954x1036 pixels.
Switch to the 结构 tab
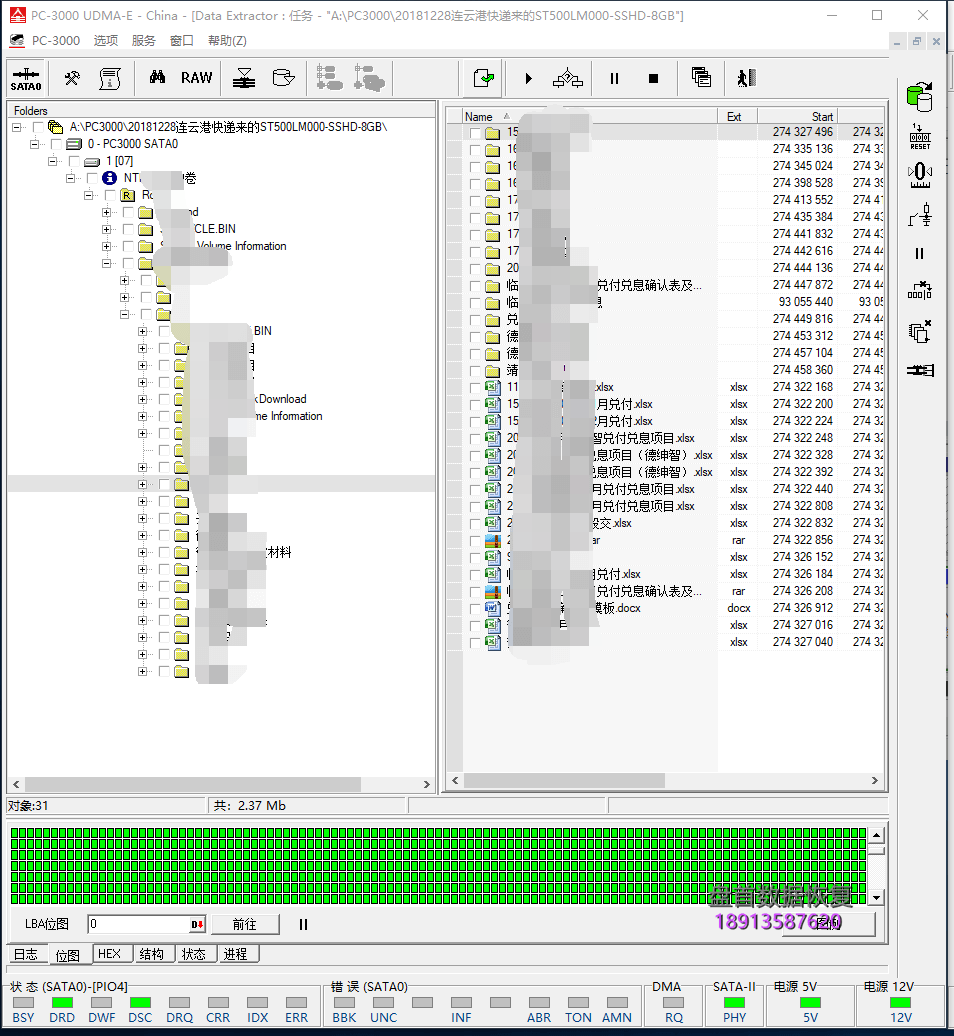(x=152, y=954)
